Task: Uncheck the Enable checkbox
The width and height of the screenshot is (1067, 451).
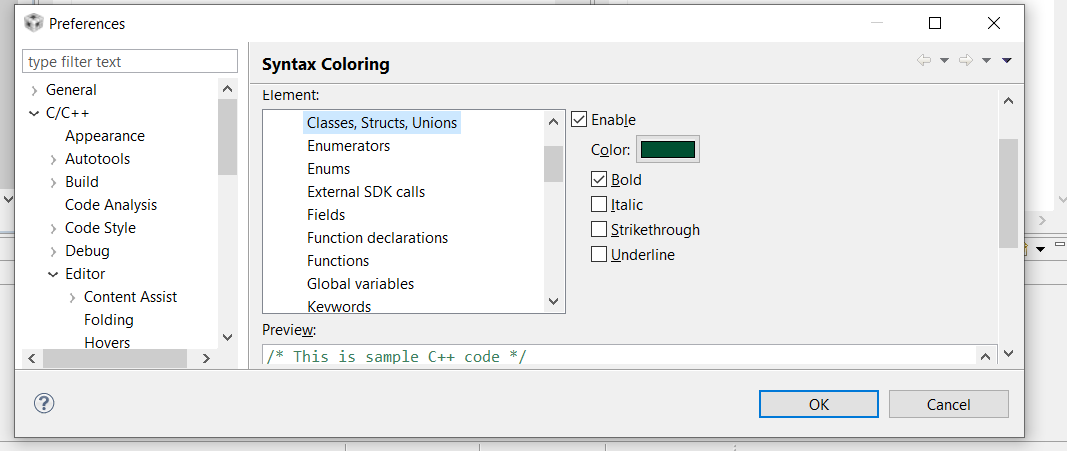Action: point(579,120)
